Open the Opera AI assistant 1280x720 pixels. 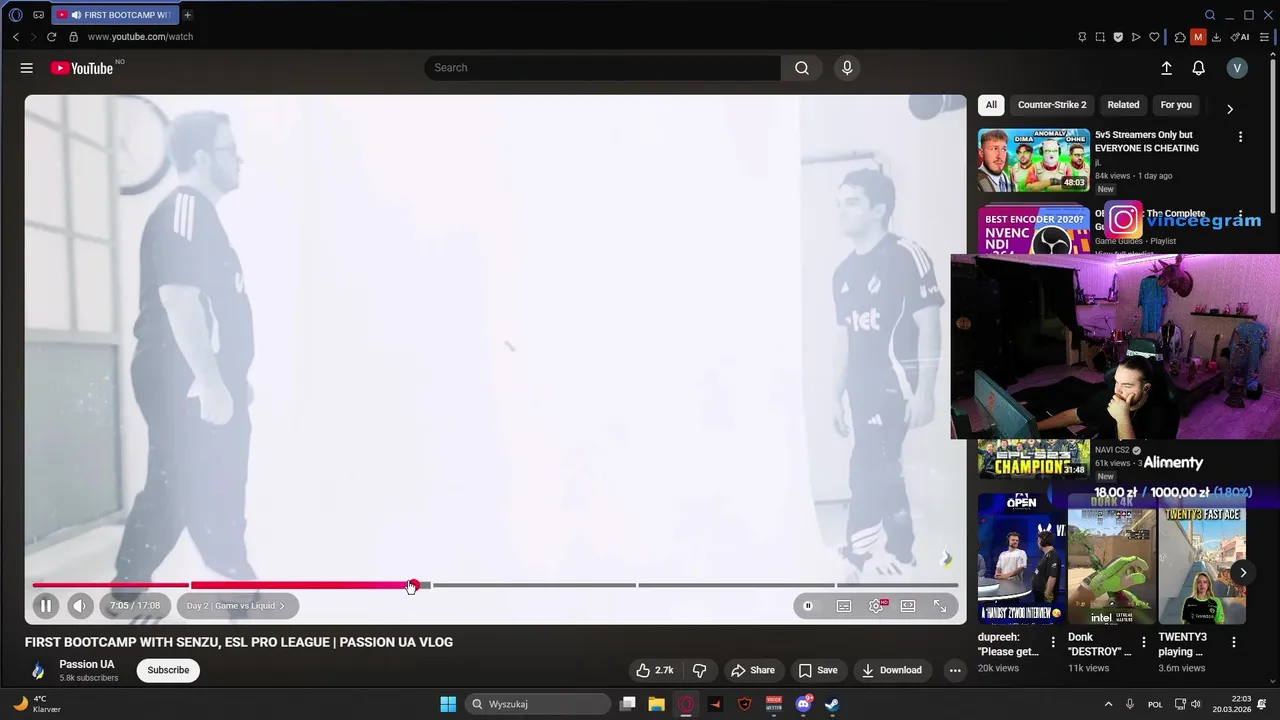click(x=1240, y=37)
